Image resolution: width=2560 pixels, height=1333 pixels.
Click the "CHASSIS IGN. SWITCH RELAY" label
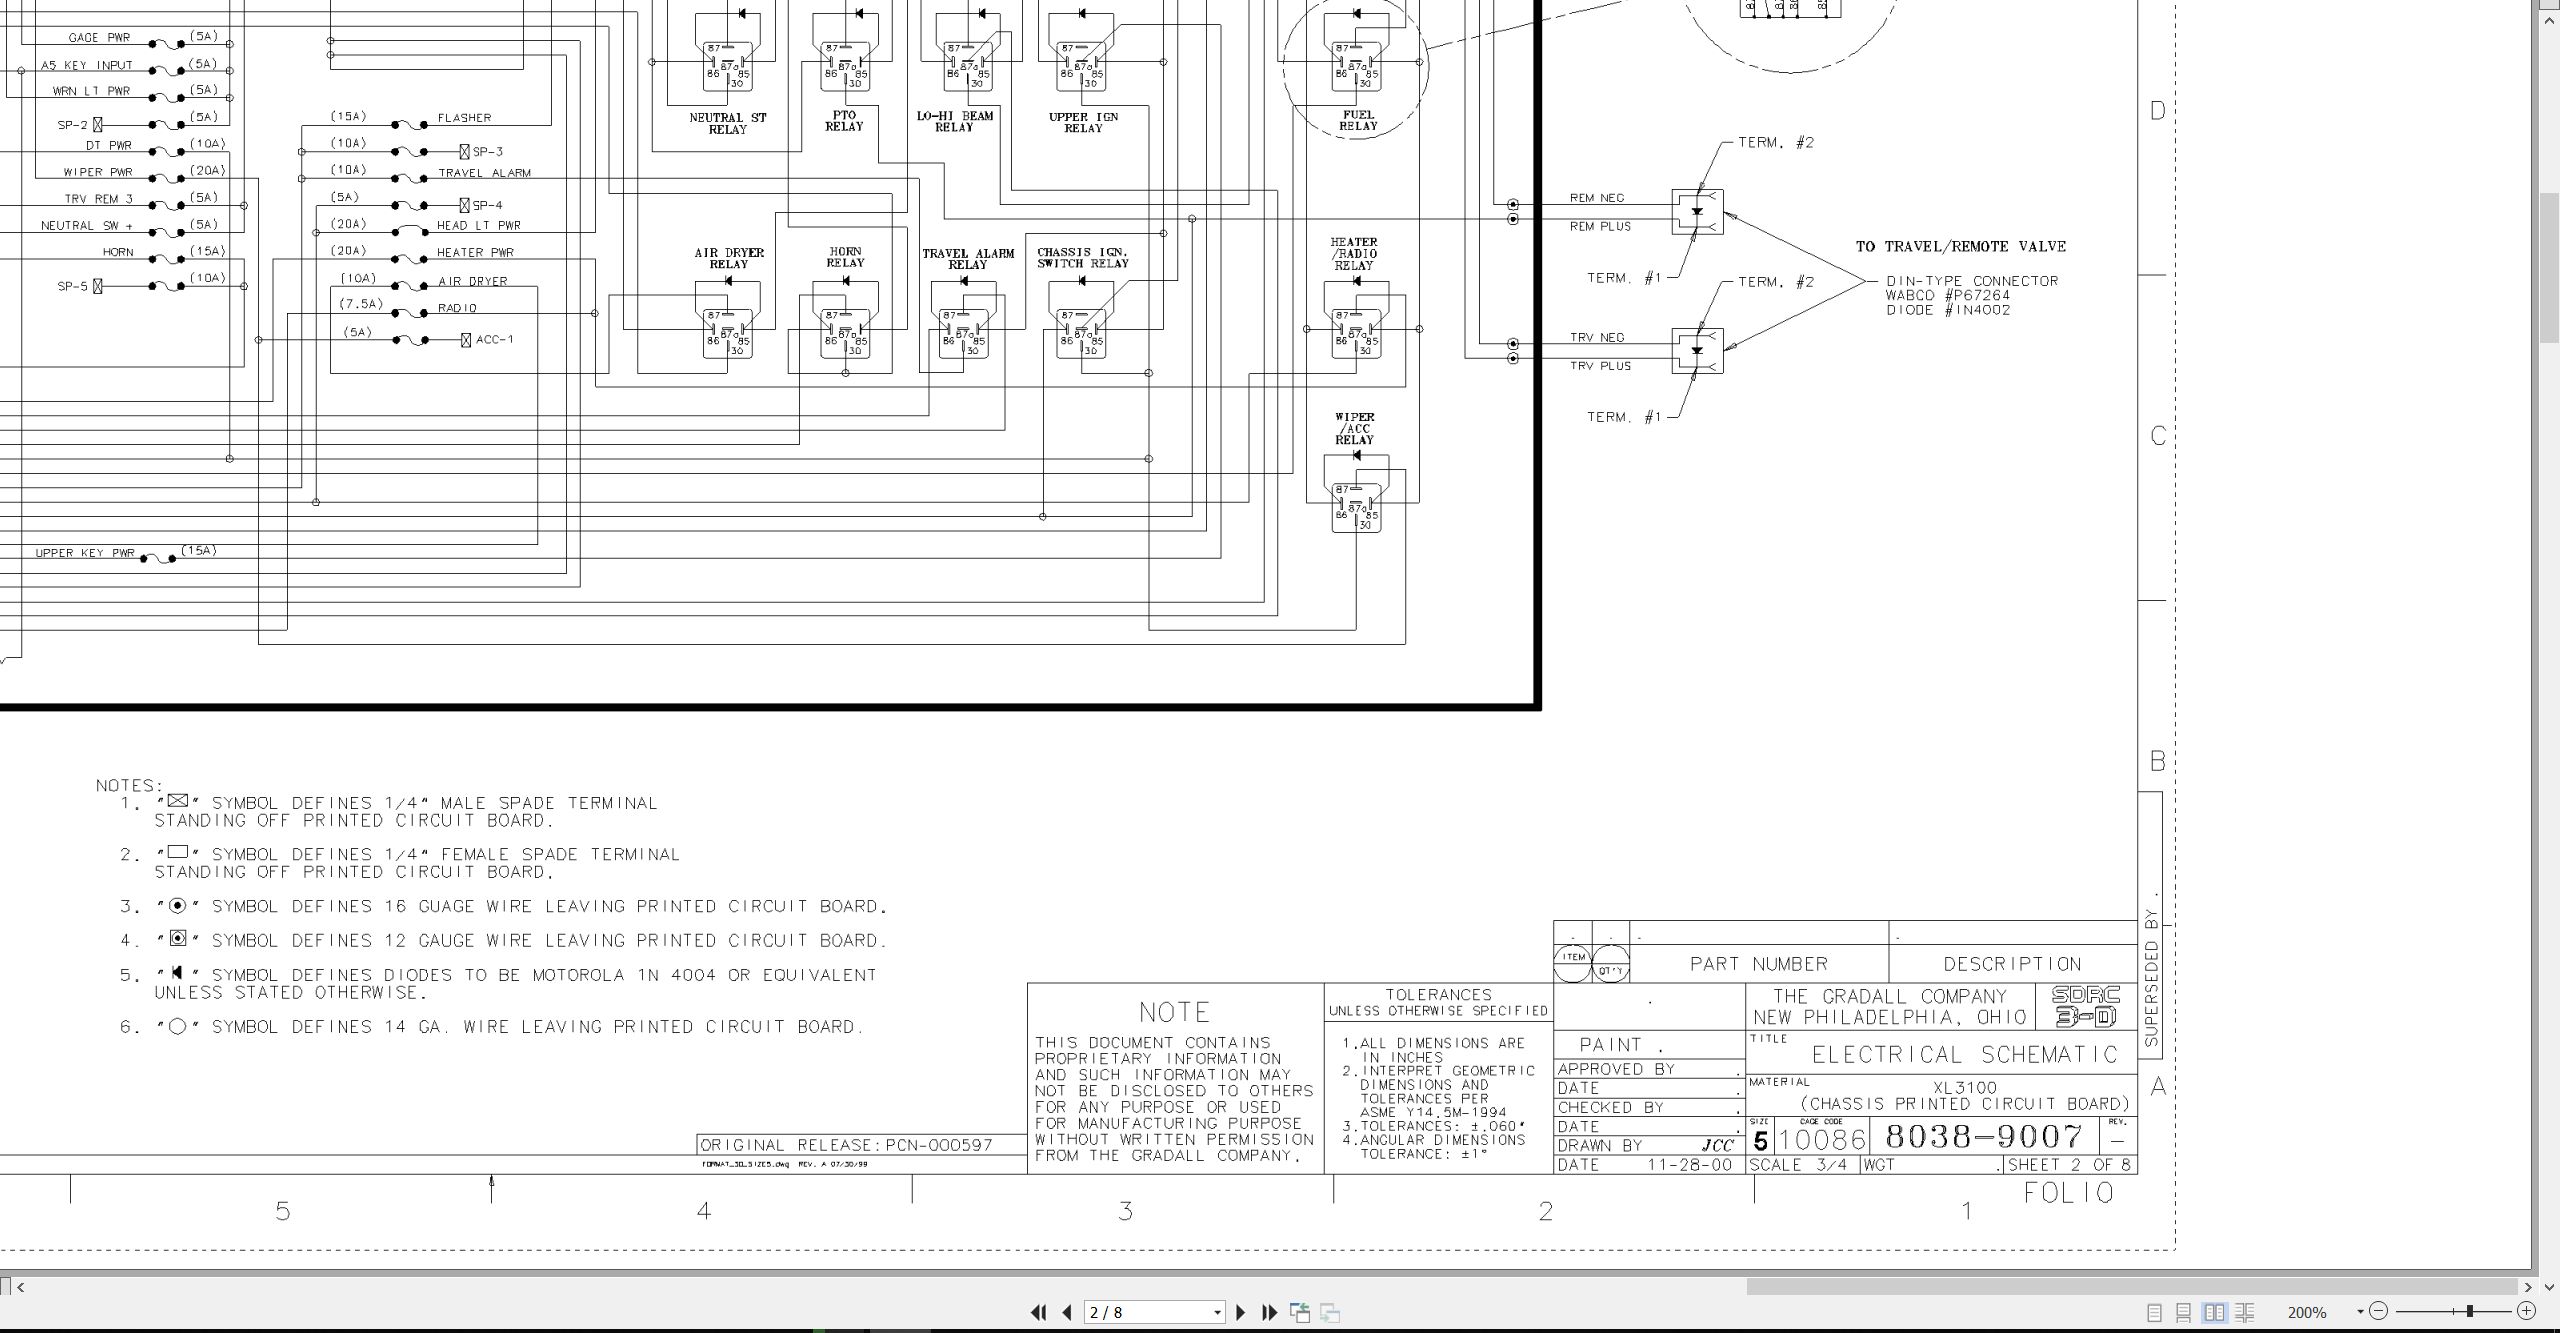coord(1083,258)
